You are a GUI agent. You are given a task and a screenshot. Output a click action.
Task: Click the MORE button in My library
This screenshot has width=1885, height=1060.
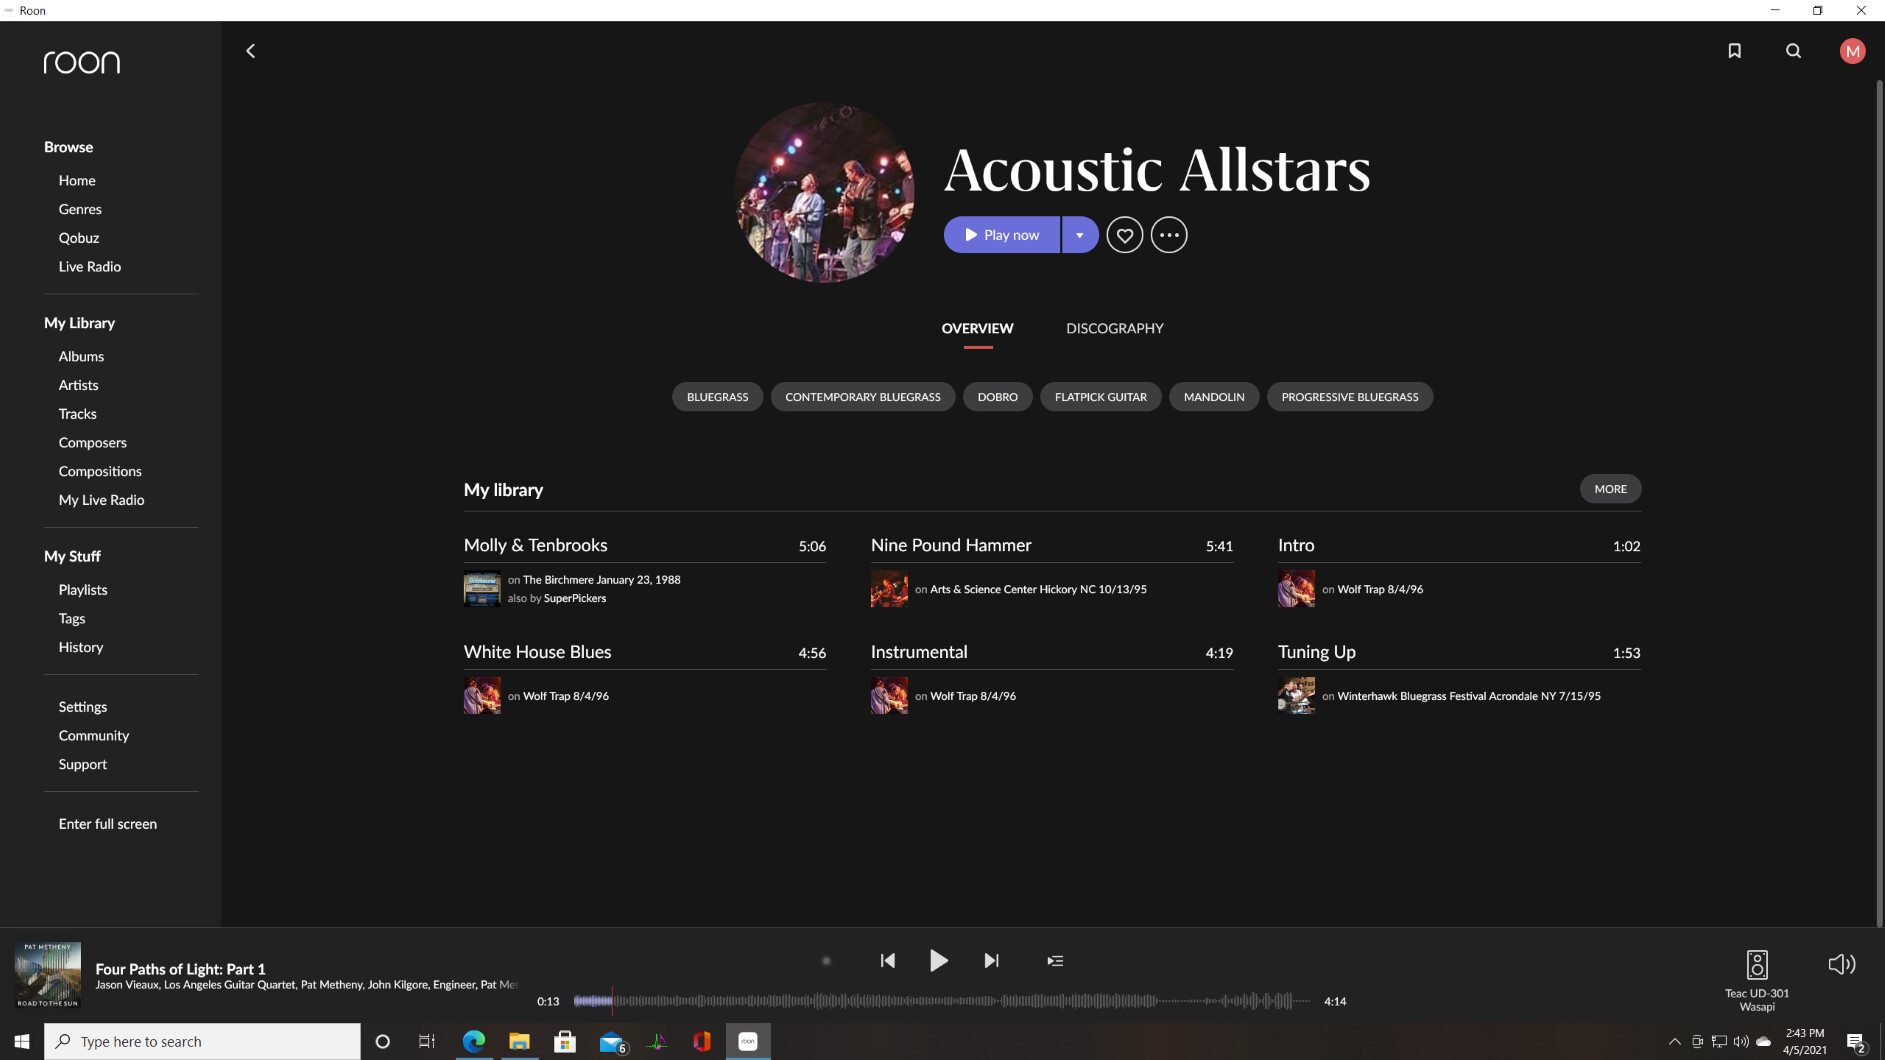point(1610,489)
